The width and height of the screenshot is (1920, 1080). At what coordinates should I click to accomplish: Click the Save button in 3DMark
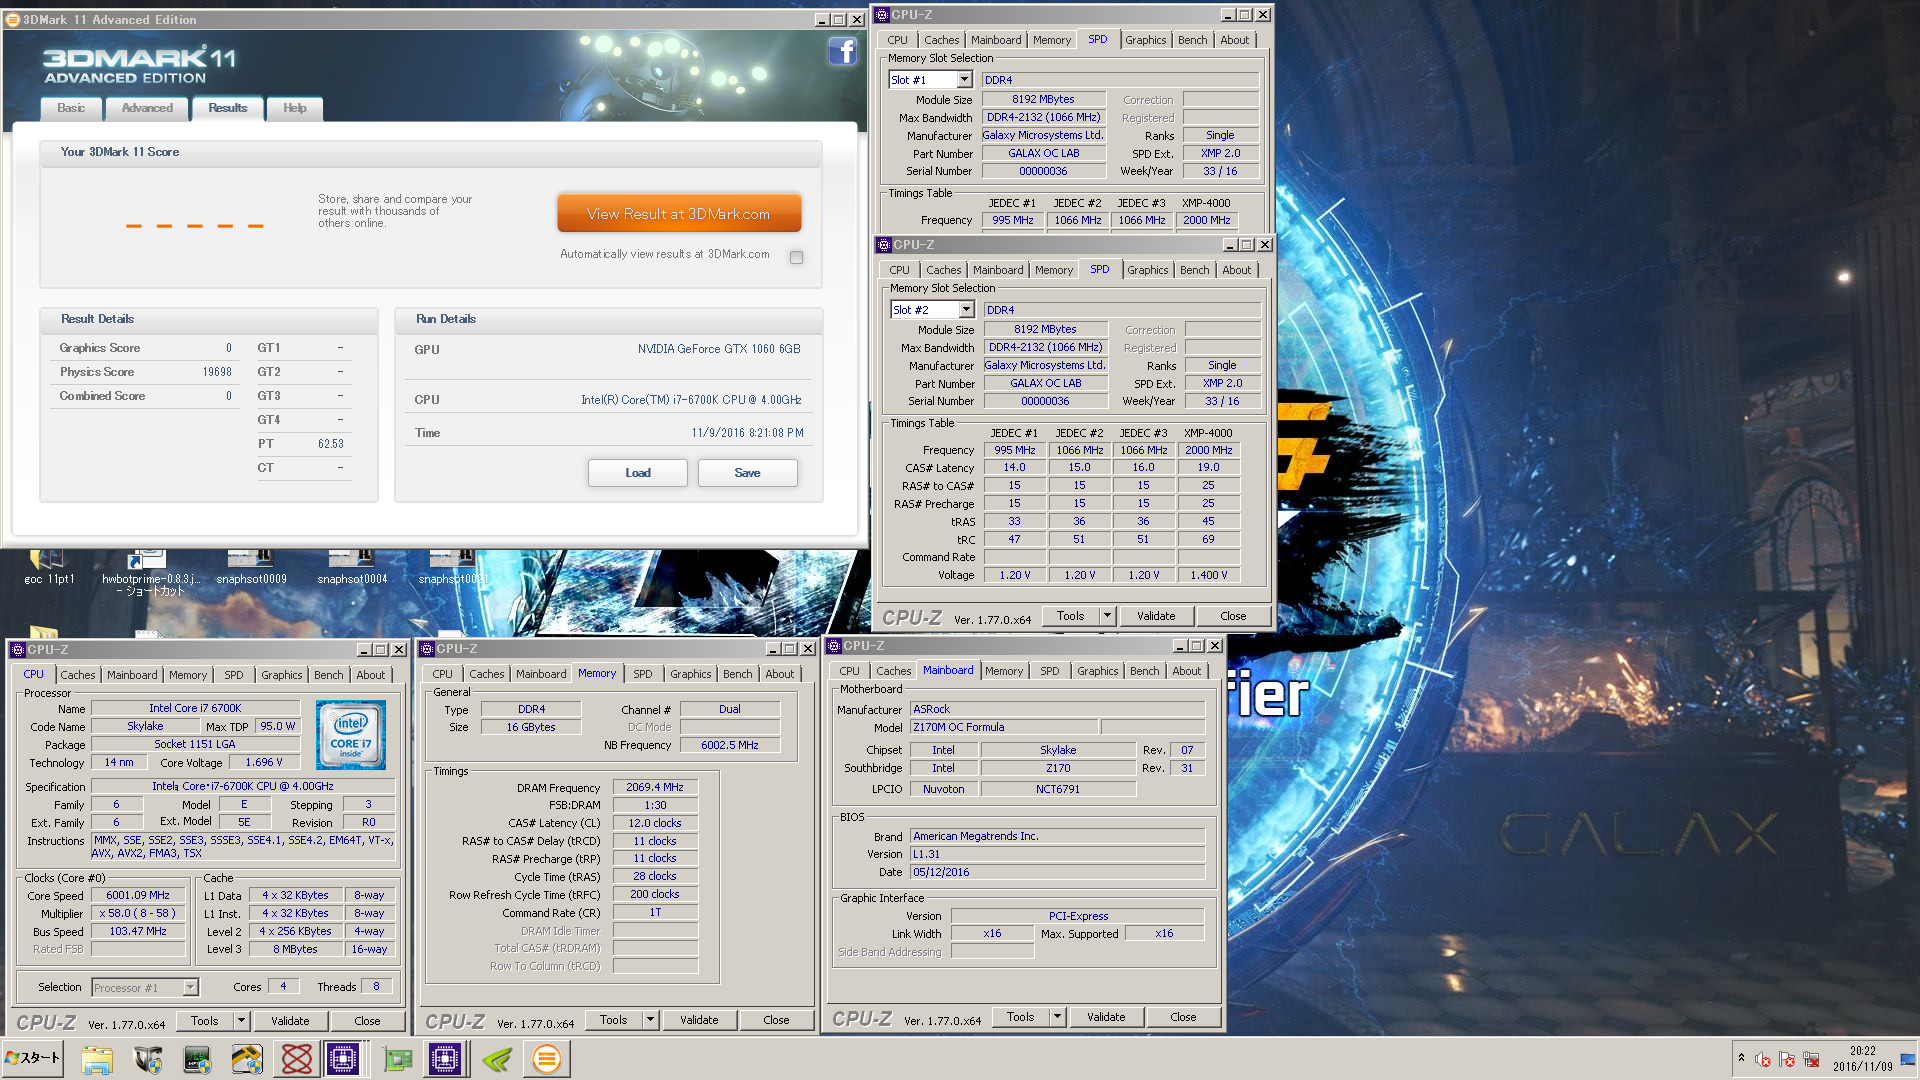pyautogui.click(x=747, y=473)
